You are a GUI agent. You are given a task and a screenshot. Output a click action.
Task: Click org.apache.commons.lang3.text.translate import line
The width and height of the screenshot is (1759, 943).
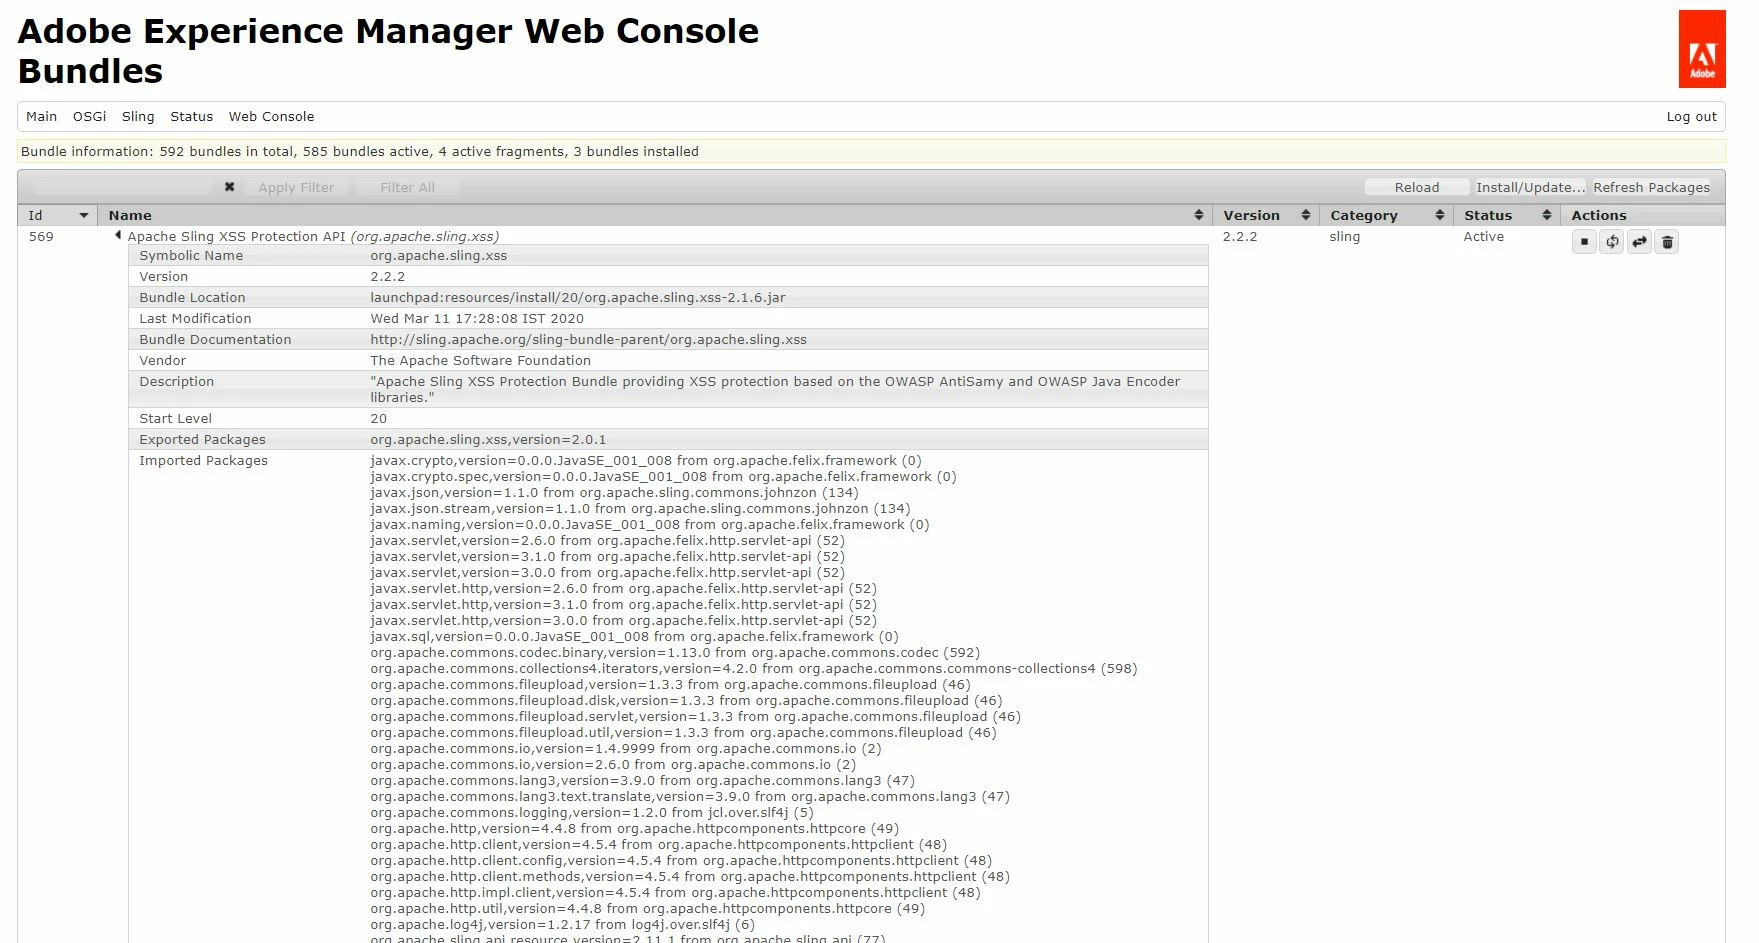690,797
